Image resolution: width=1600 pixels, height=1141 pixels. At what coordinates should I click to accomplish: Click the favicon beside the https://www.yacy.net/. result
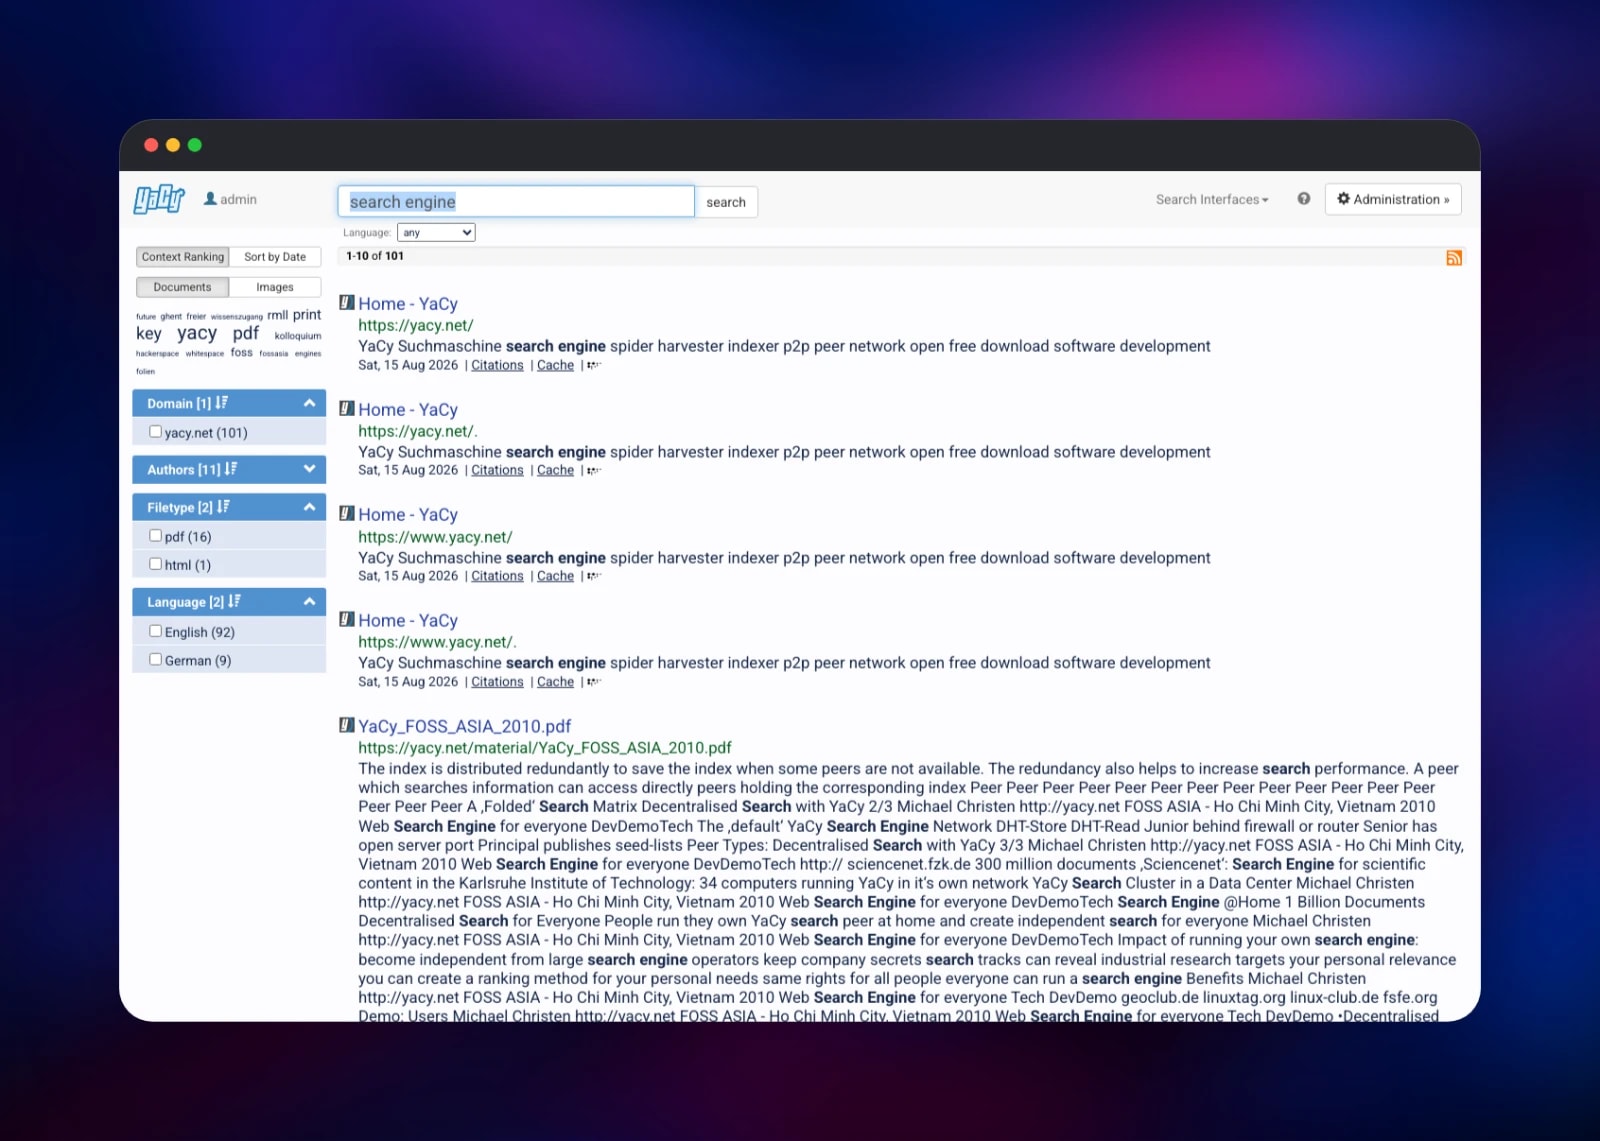click(347, 619)
